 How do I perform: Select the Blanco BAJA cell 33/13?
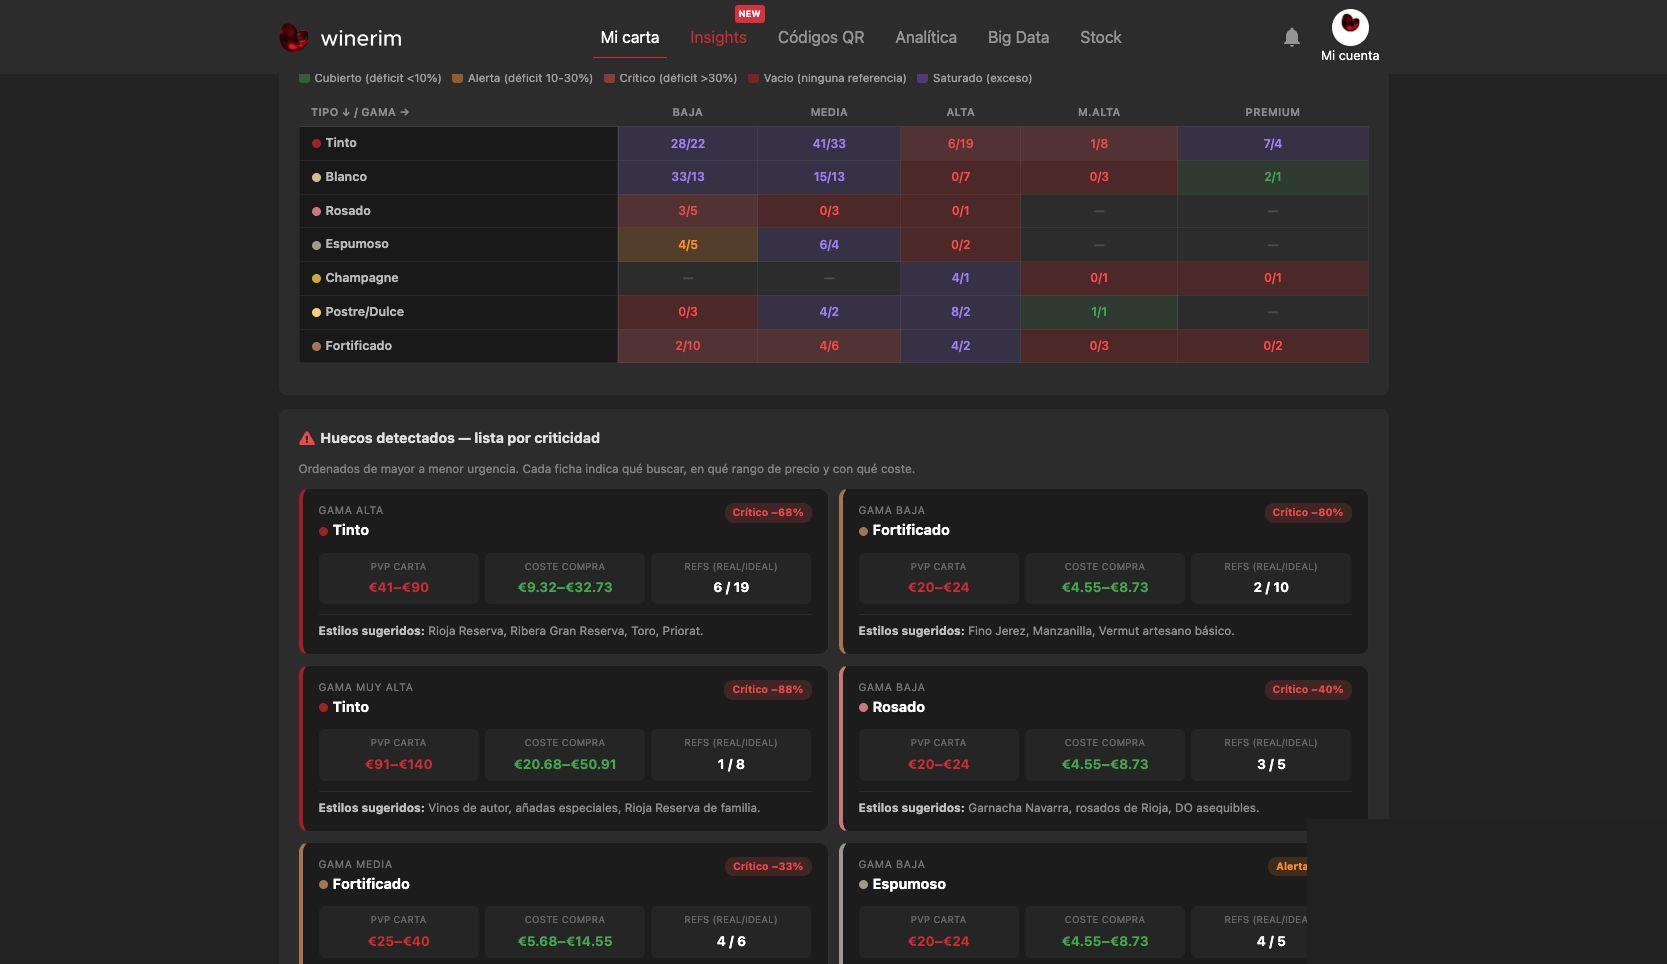(x=687, y=177)
